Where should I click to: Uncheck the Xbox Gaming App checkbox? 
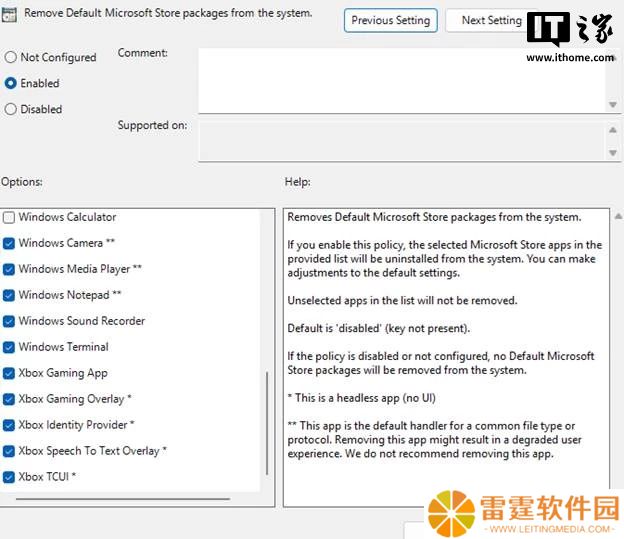coord(9,373)
